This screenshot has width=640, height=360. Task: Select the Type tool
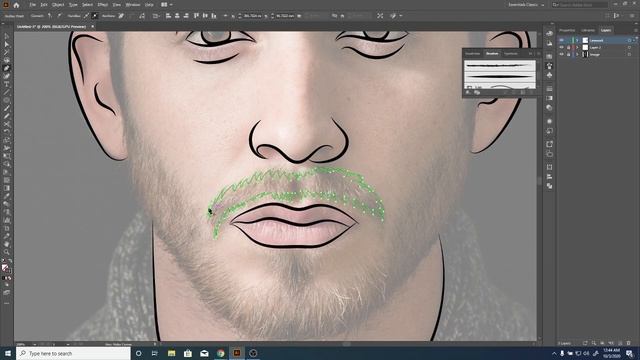[x=7, y=84]
